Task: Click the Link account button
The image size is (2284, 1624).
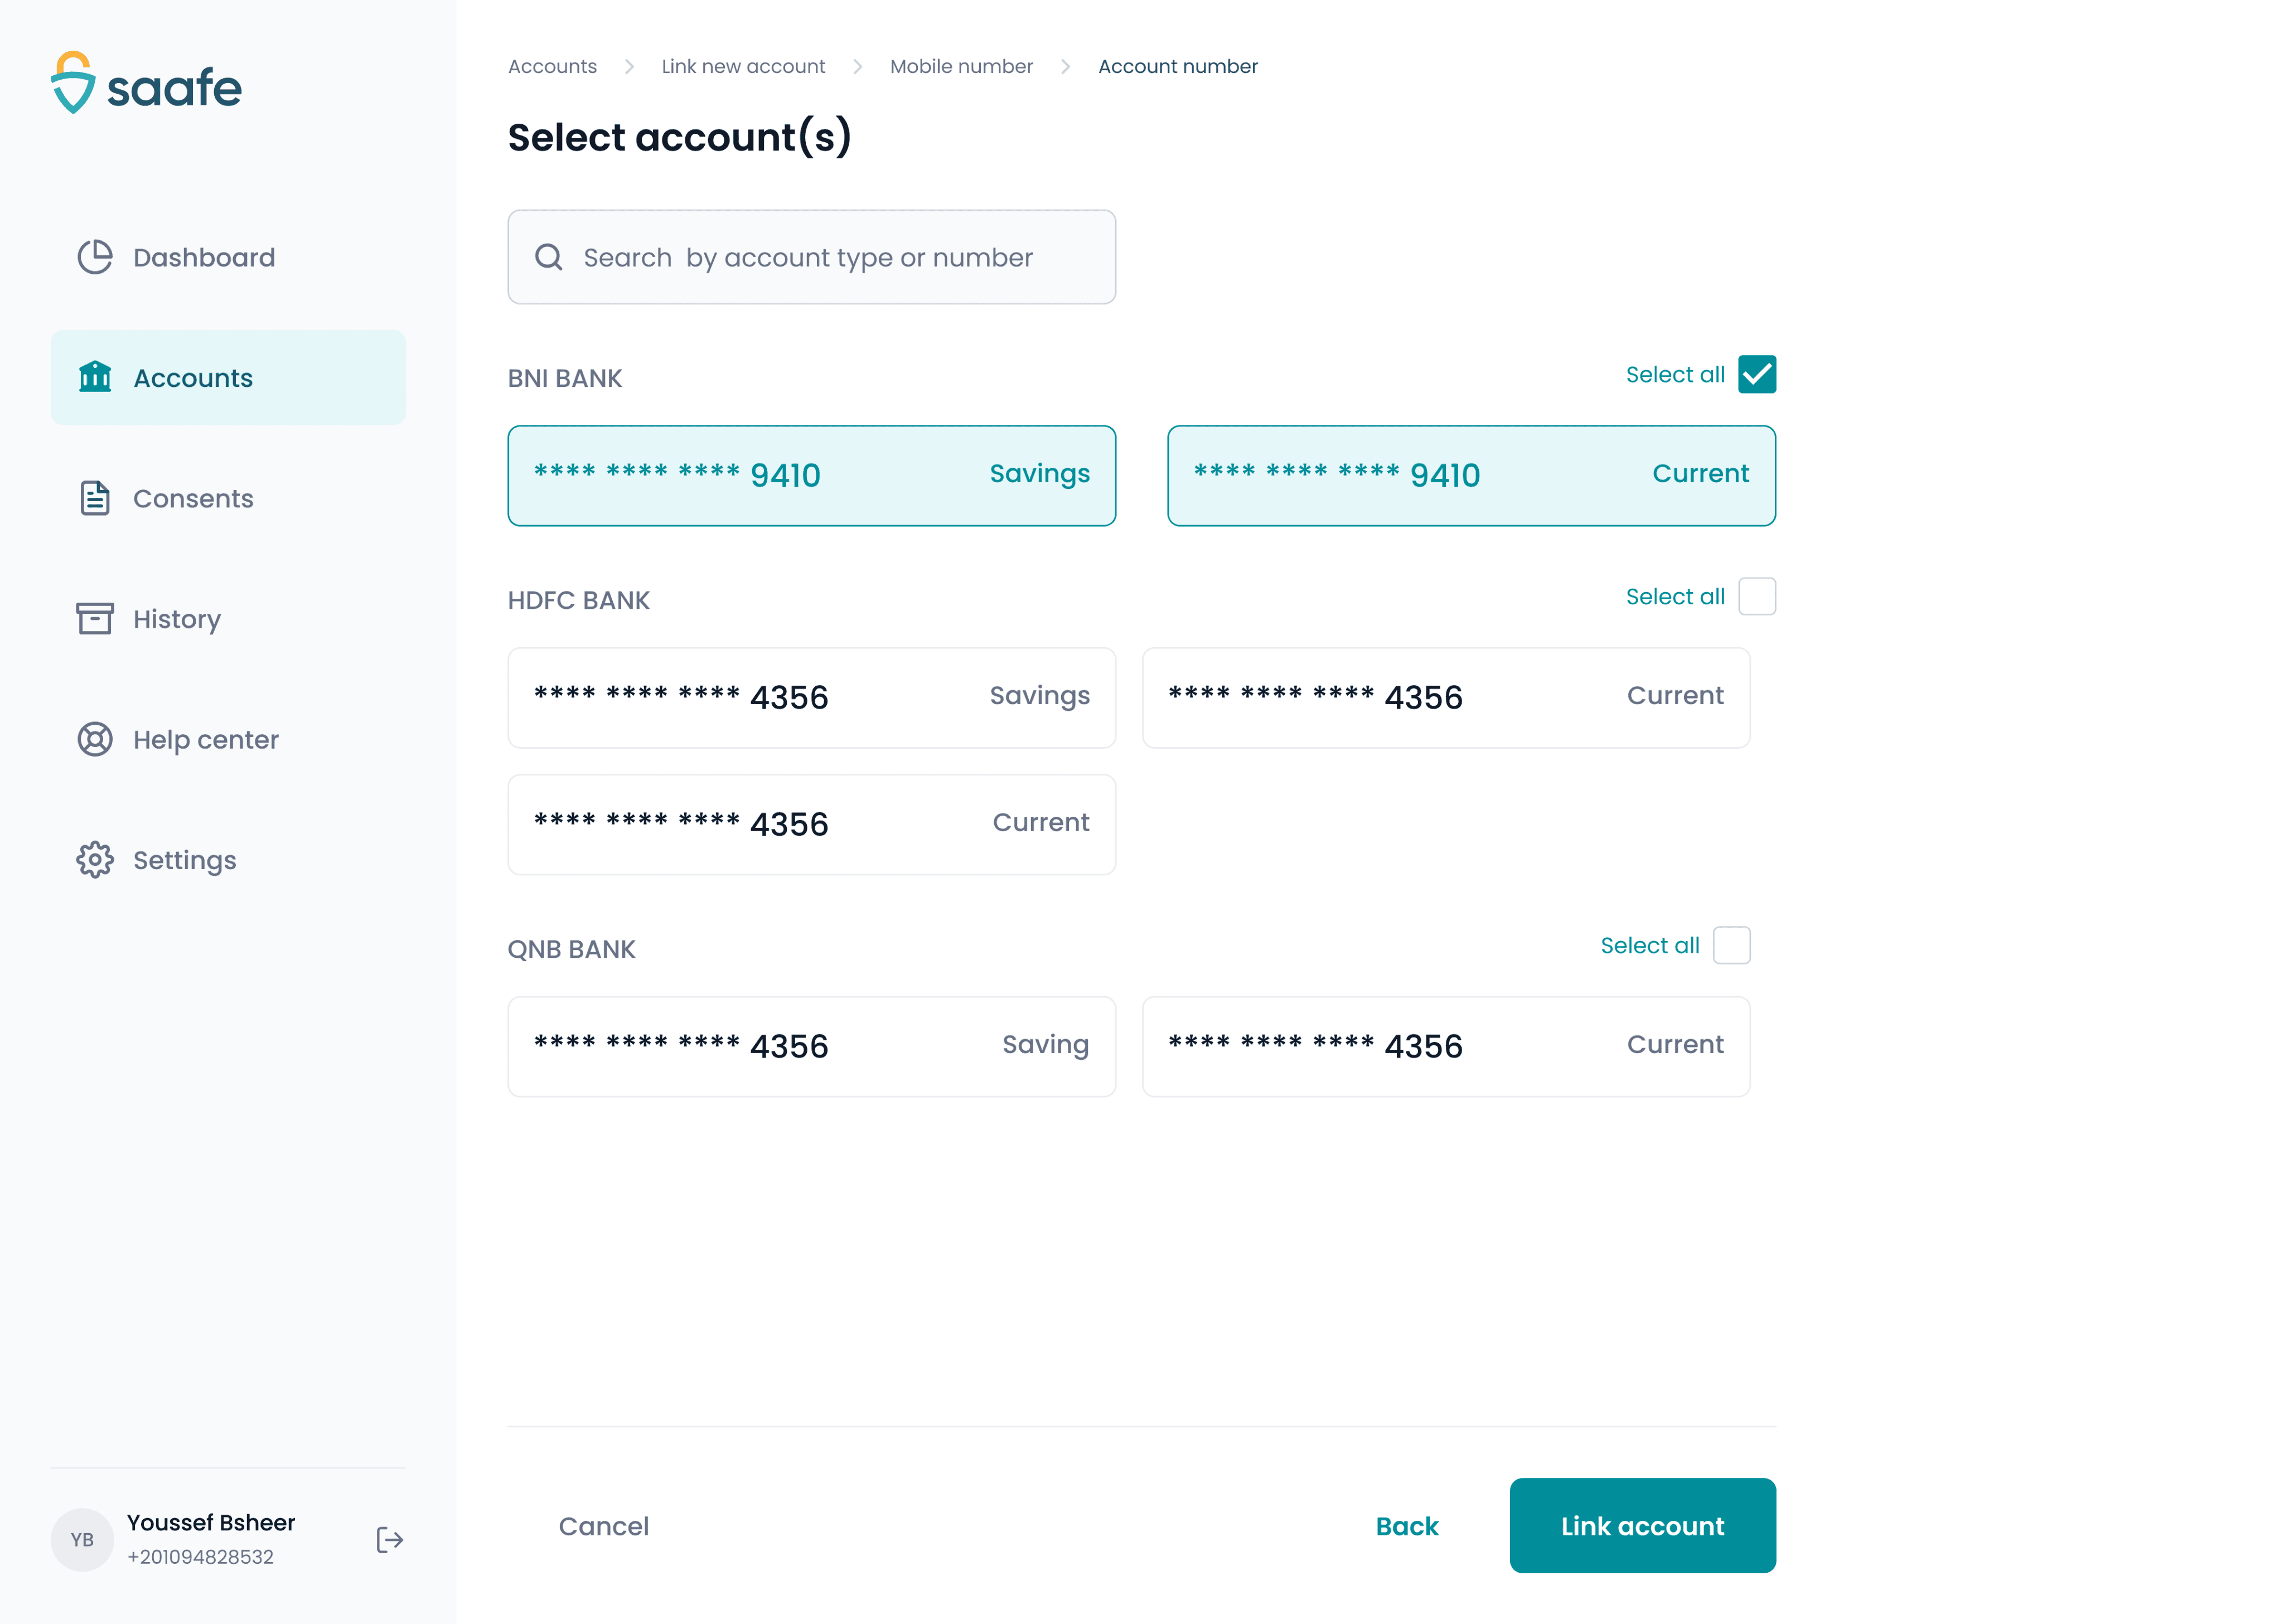Action: click(1643, 1526)
